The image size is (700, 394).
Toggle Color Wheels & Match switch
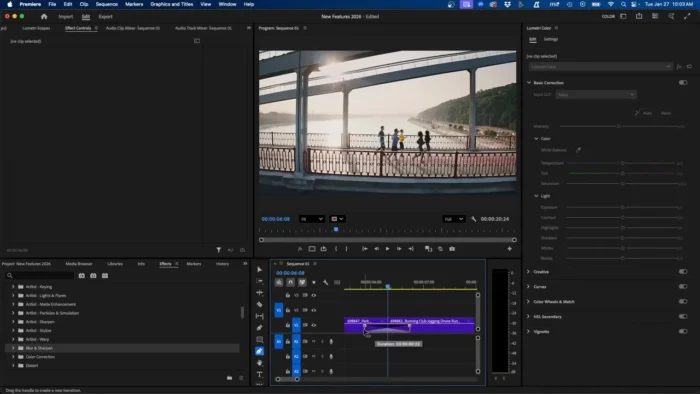pyautogui.click(x=683, y=302)
